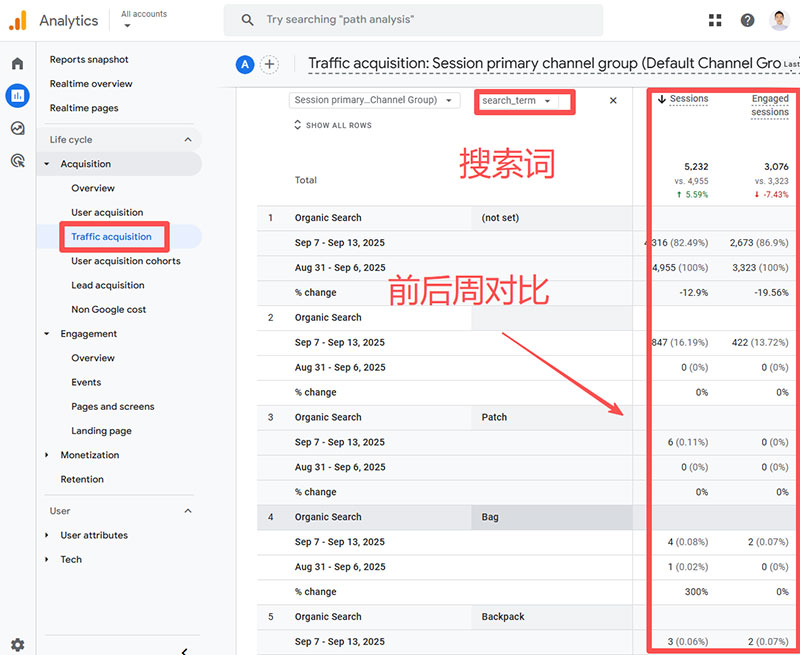Open the Google apps grid icon

click(715, 20)
